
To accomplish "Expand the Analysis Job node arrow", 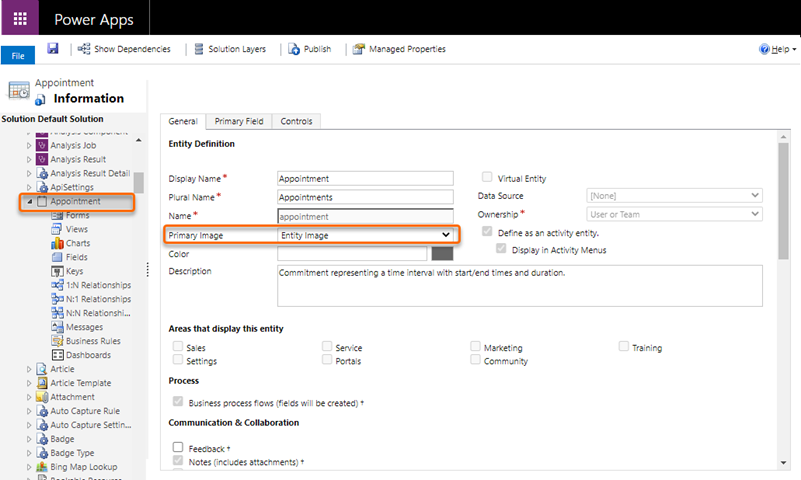I will (x=29, y=146).
